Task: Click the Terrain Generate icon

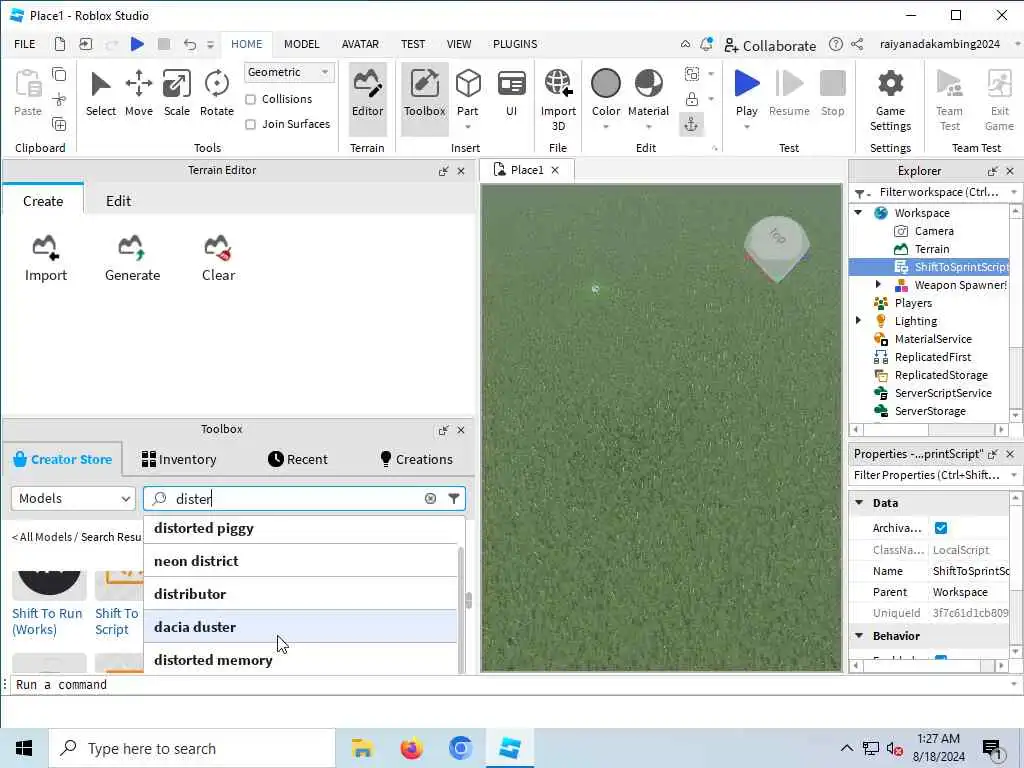Action: pos(132,259)
